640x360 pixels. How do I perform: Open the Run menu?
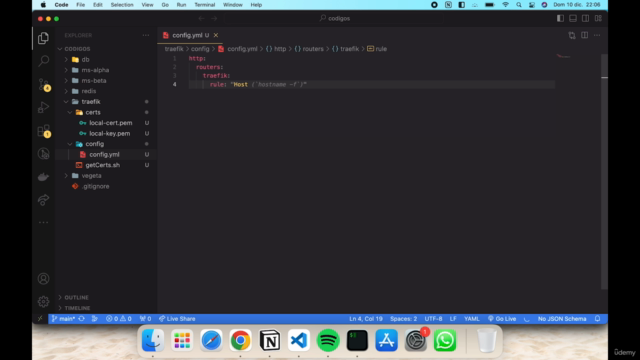point(181,5)
